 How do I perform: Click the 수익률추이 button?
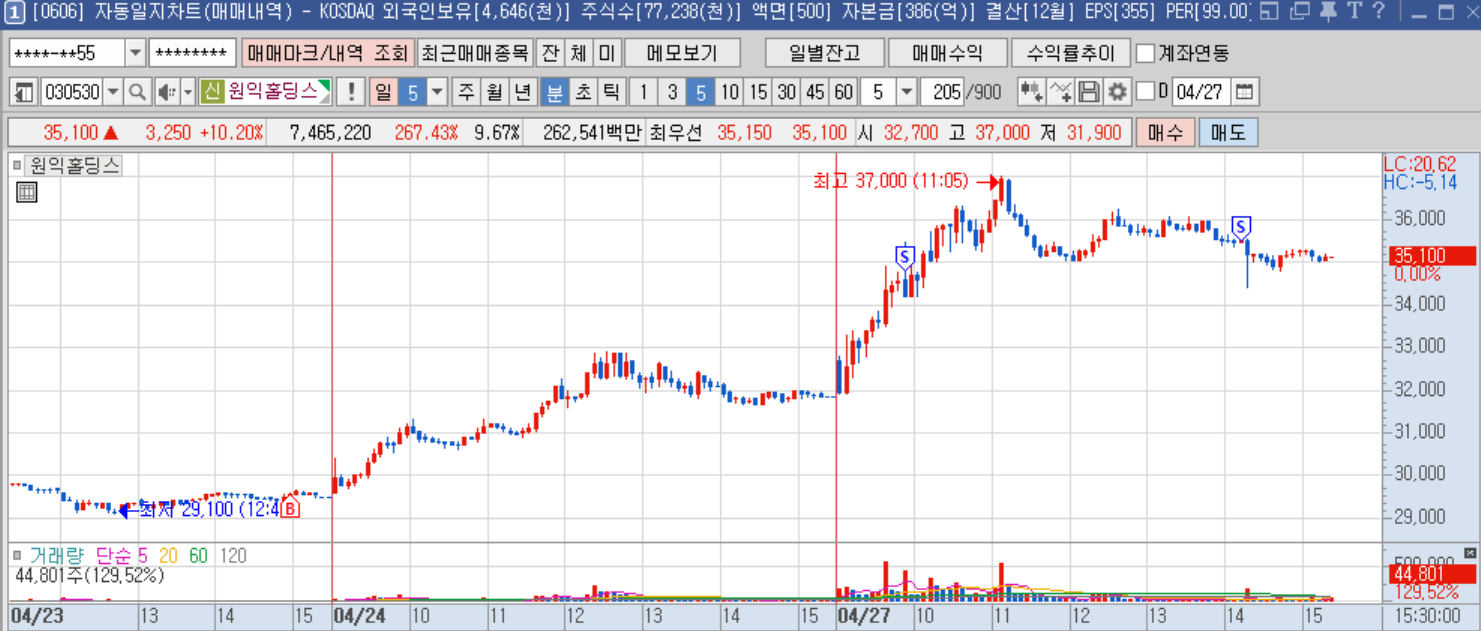tap(1070, 53)
